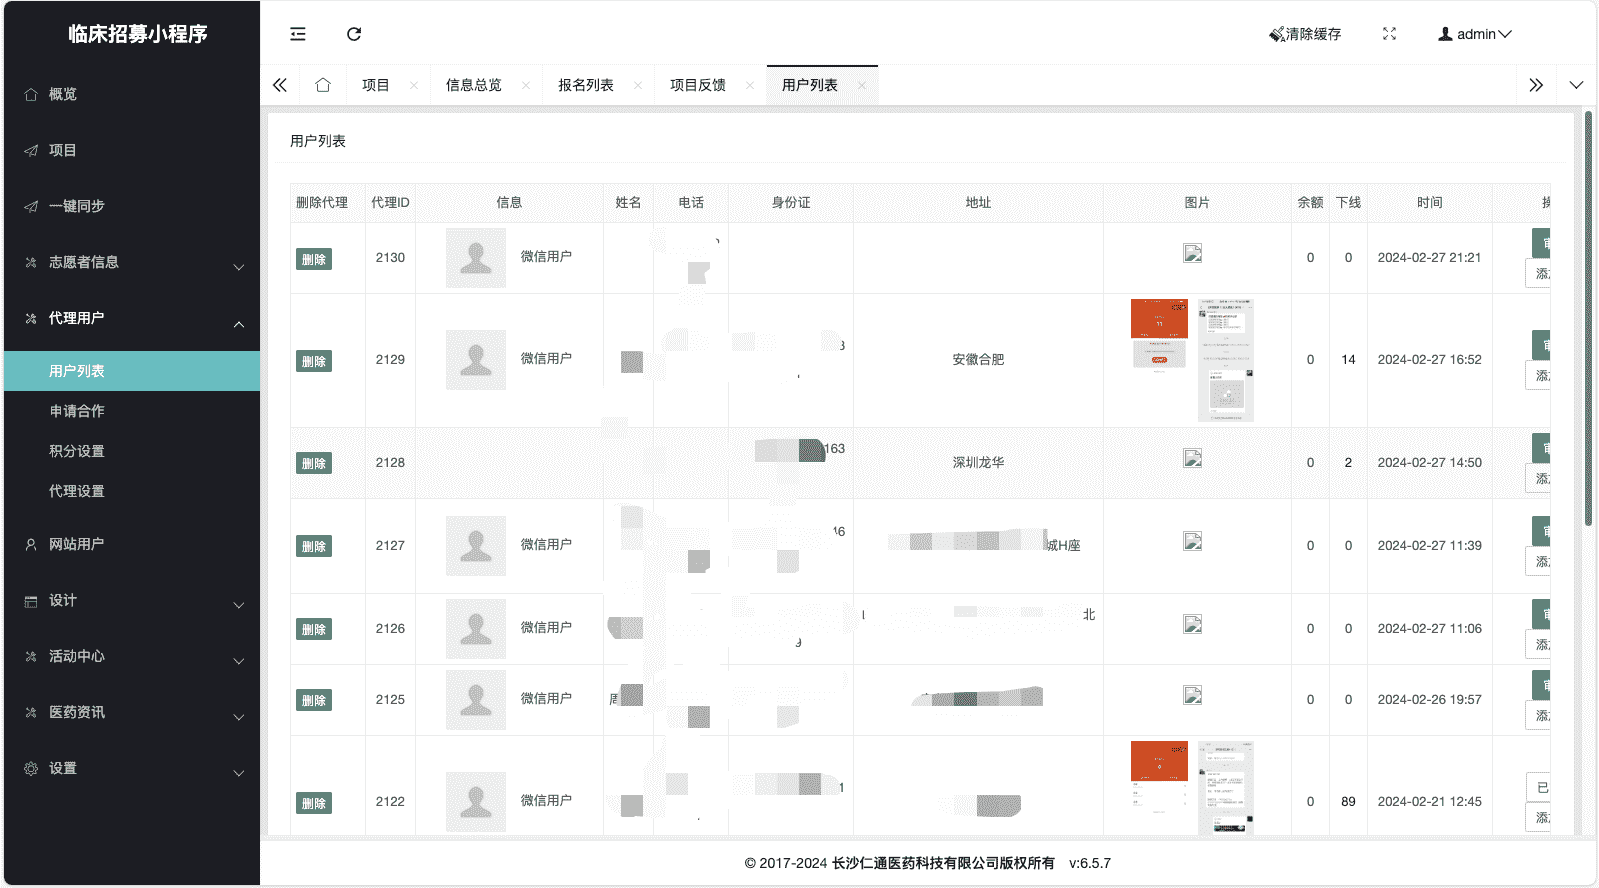
Task: Click the 清除缓存 clear cache button
Action: pyautogui.click(x=1305, y=34)
